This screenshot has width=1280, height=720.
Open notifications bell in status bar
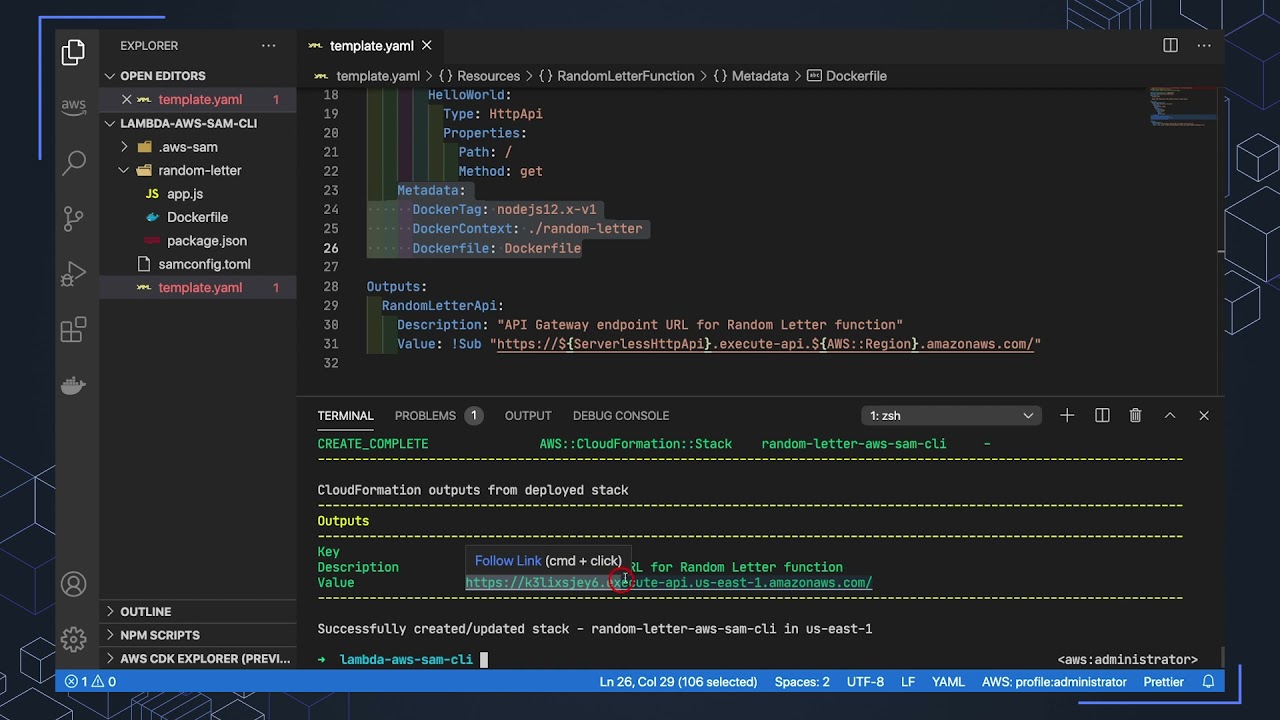tap(1208, 682)
